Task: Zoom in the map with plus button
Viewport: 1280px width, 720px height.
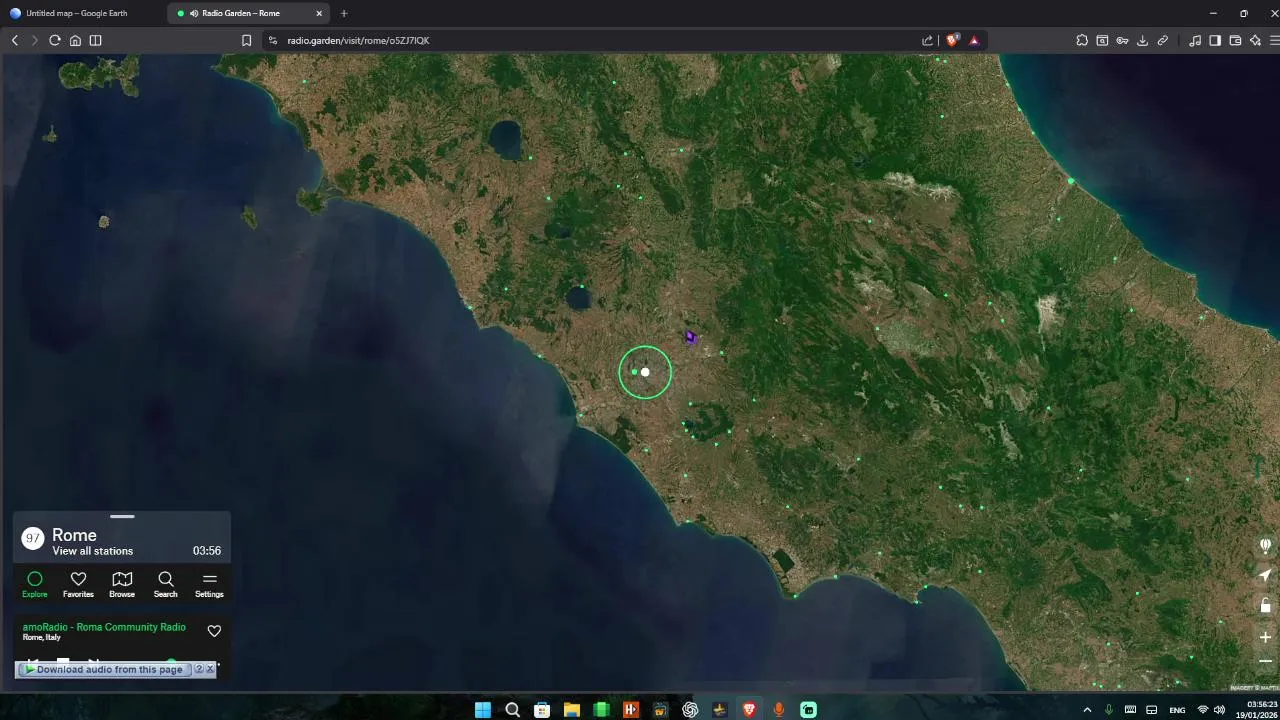Action: (x=1265, y=637)
